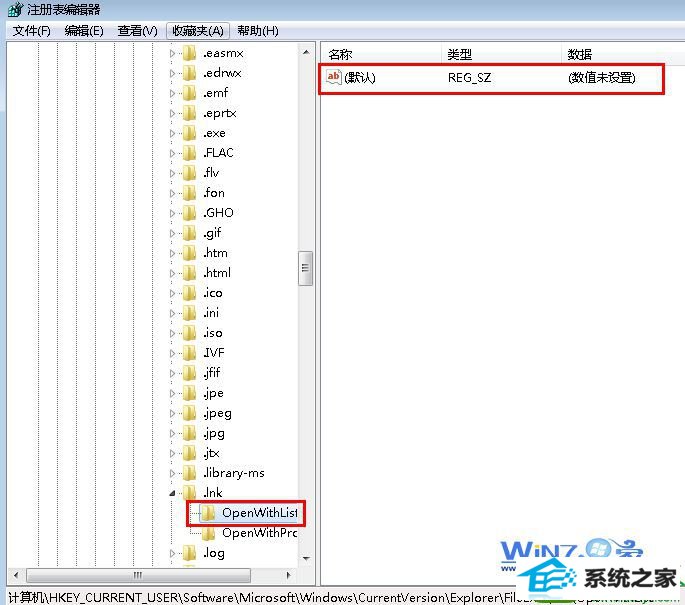This screenshot has width=685, height=605.
Task: Click the (数值未设置) data cell
Action: (602, 78)
